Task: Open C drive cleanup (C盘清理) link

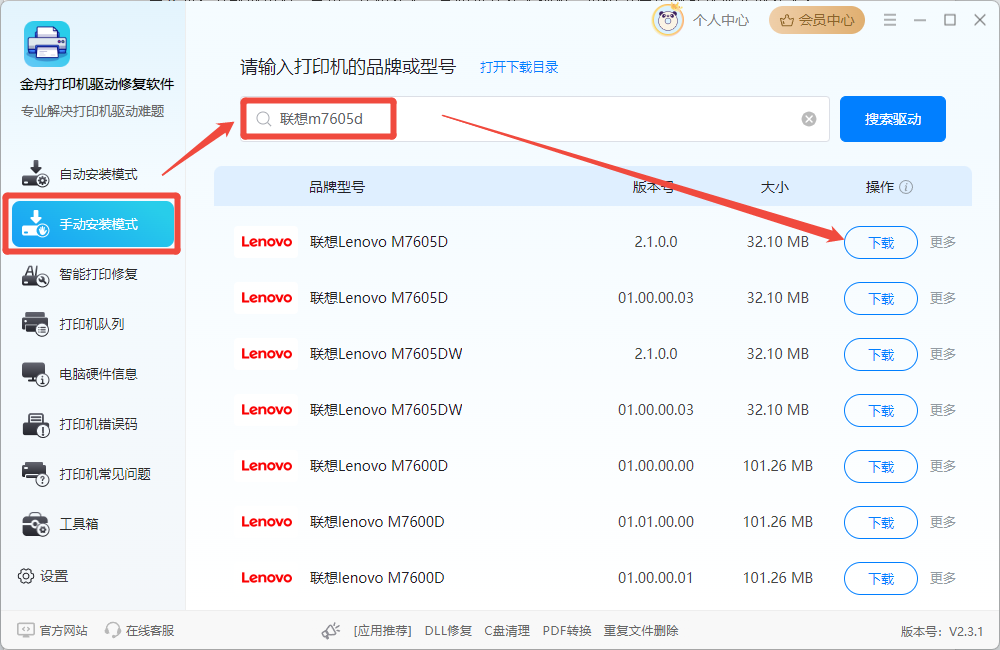Action: [507, 631]
